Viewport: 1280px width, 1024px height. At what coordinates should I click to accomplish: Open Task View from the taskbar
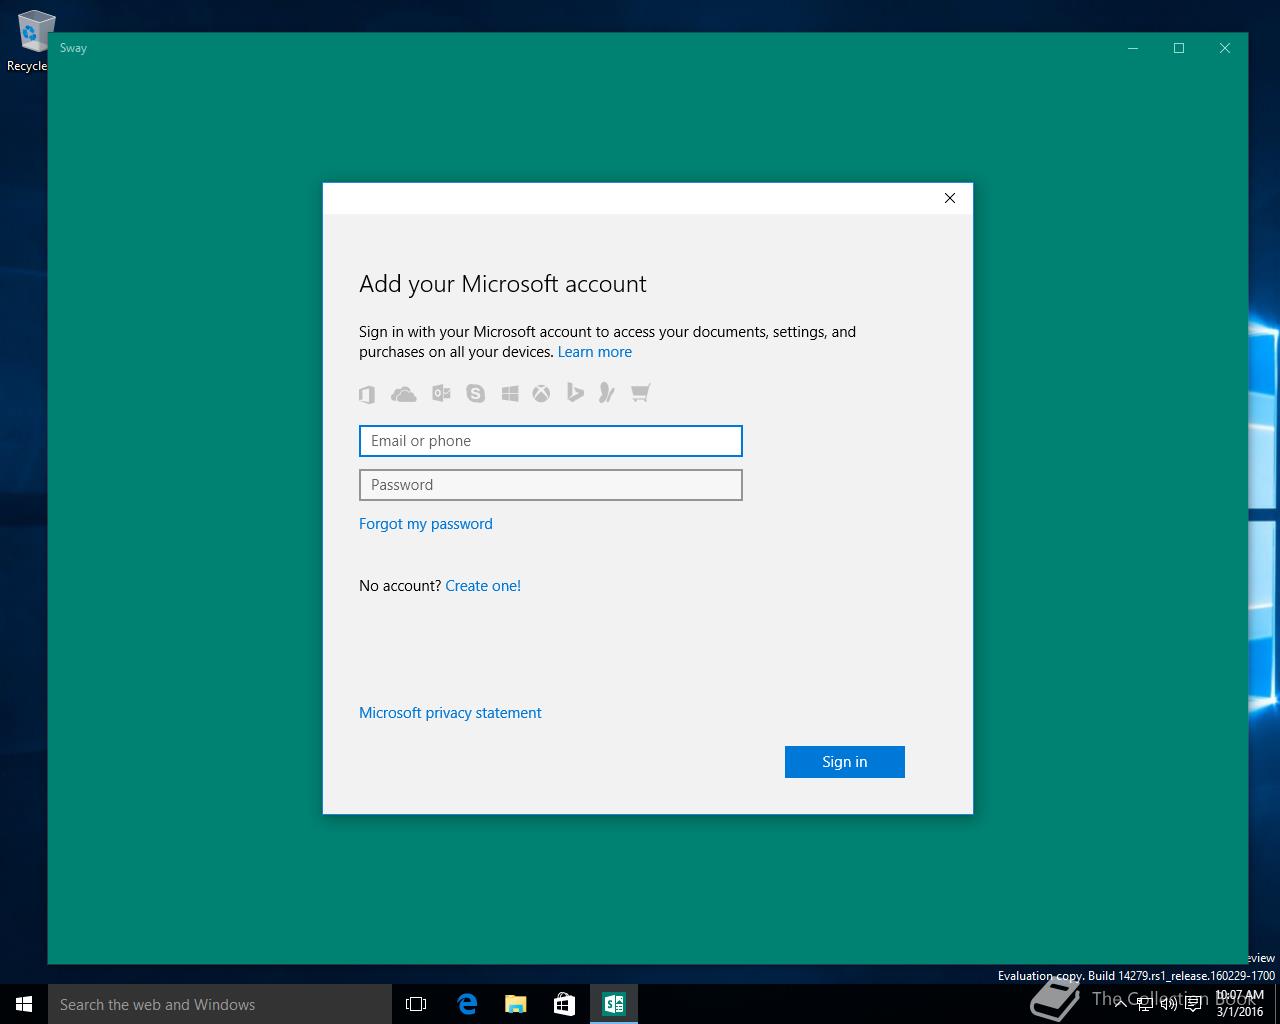[416, 1004]
